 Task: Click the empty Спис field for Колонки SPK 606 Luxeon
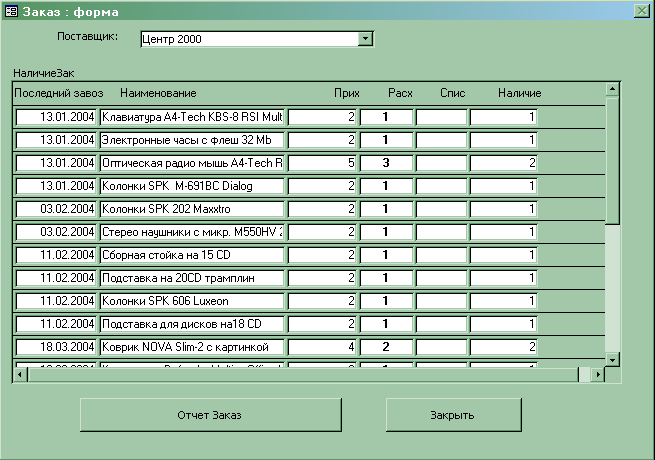pos(441,301)
